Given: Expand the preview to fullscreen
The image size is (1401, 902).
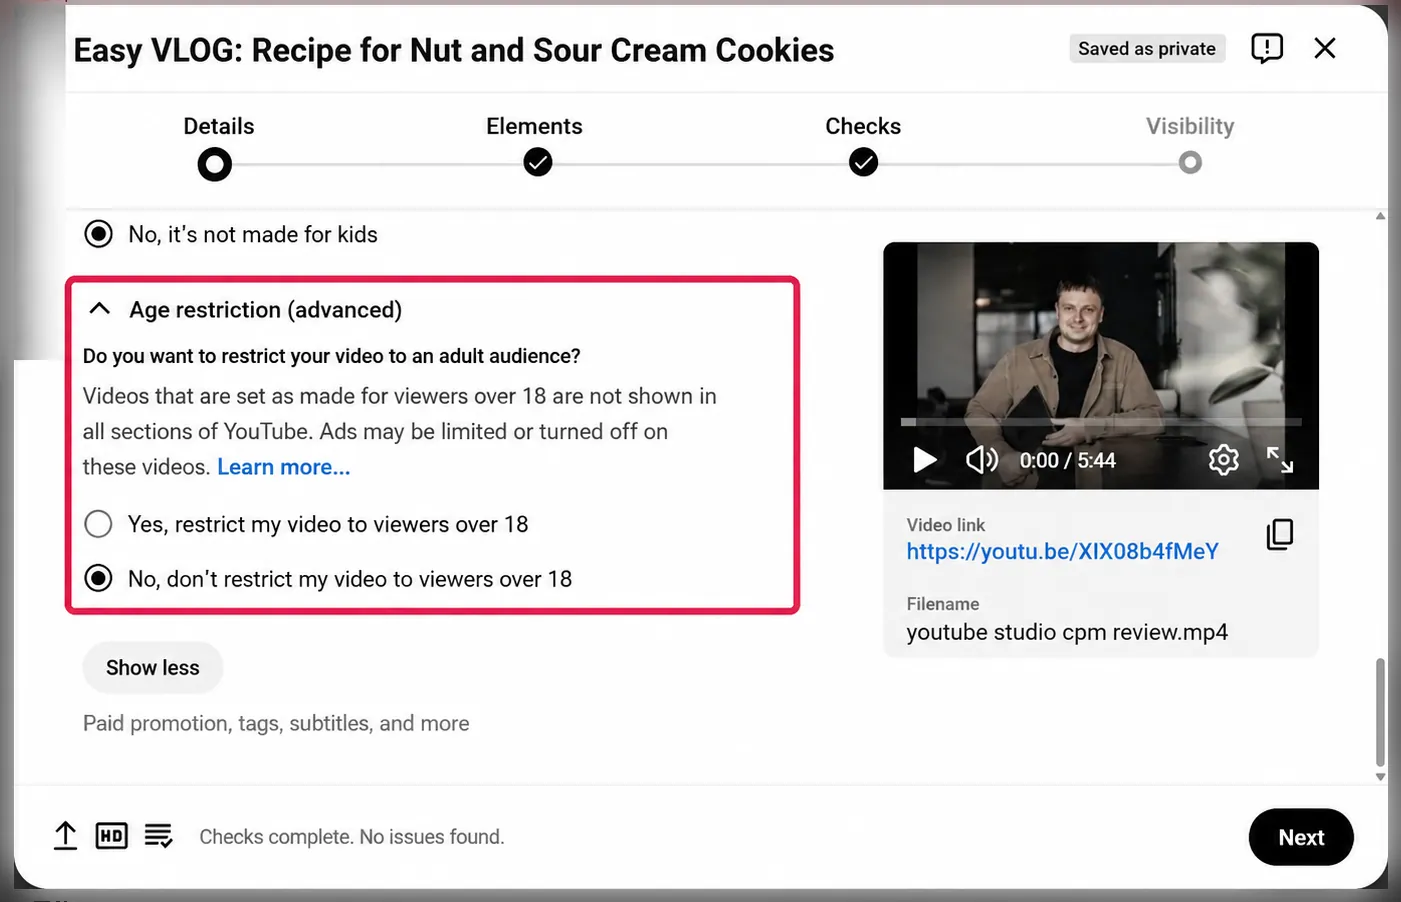Looking at the screenshot, I should click(x=1280, y=460).
